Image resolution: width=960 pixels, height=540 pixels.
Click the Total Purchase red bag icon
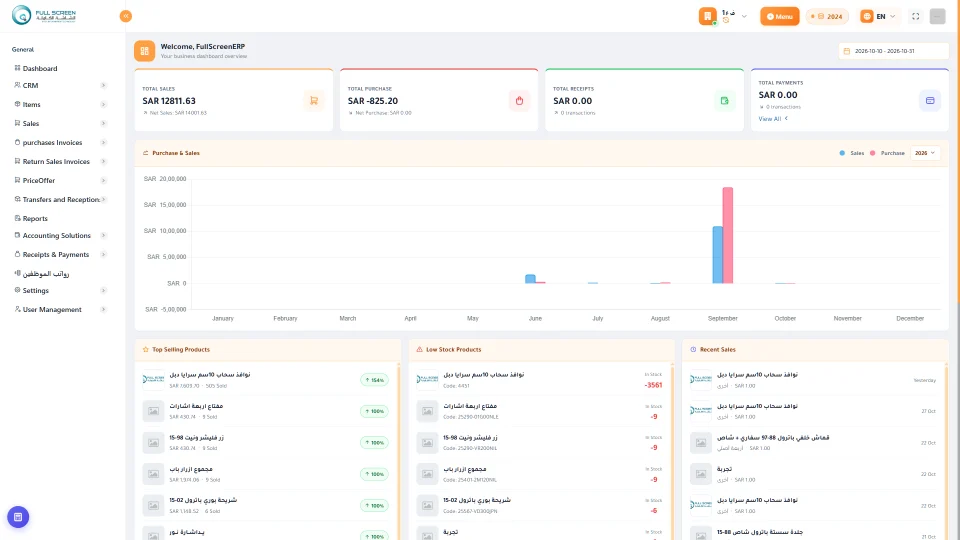(519, 100)
